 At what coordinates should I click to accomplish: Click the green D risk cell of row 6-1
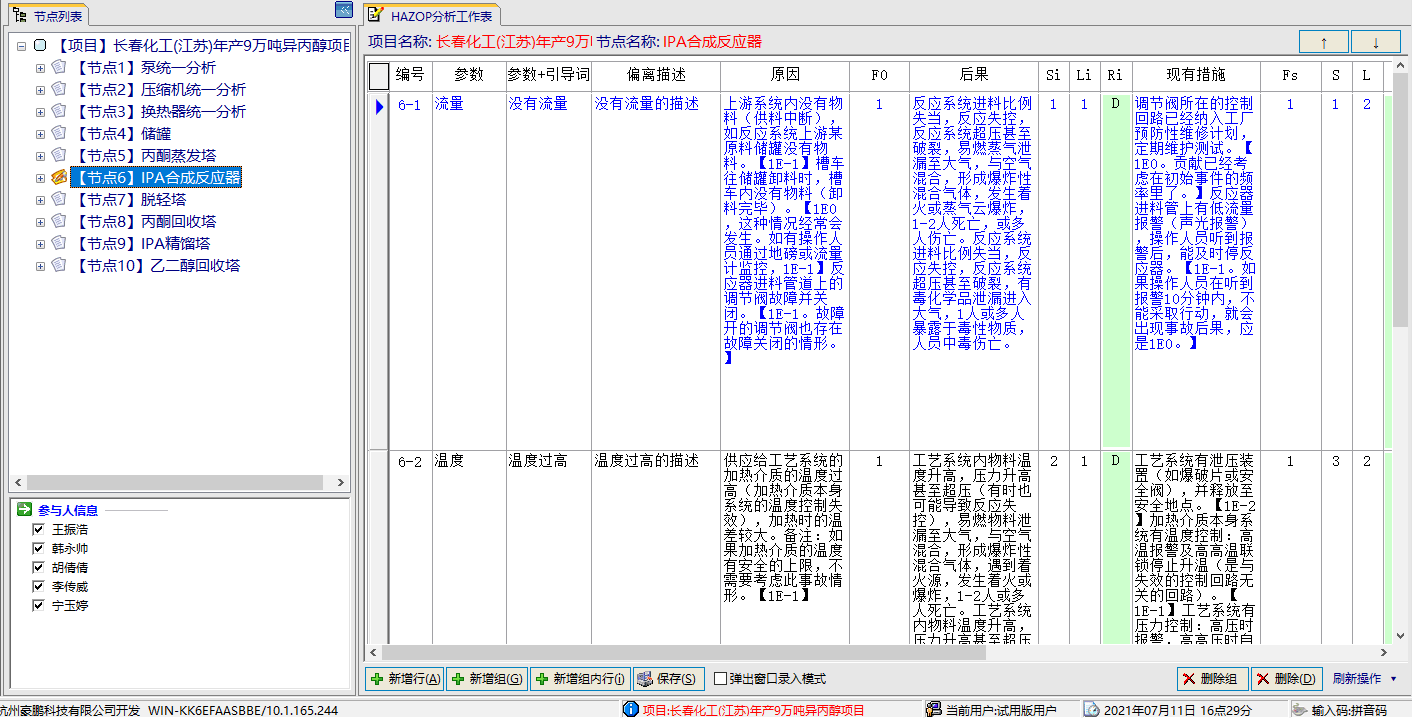tap(1115, 270)
